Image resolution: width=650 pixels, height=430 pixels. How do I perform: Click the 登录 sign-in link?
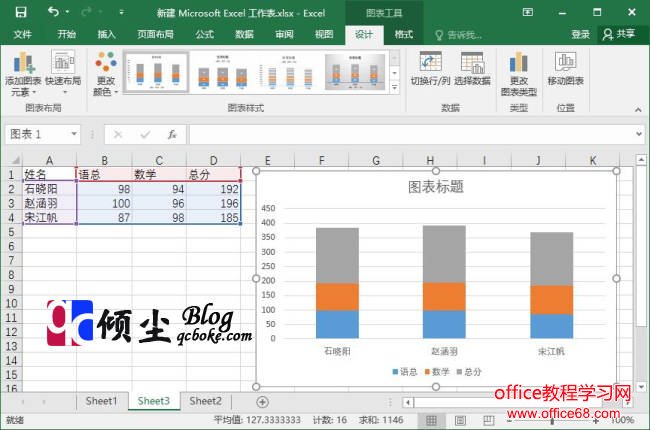point(580,34)
